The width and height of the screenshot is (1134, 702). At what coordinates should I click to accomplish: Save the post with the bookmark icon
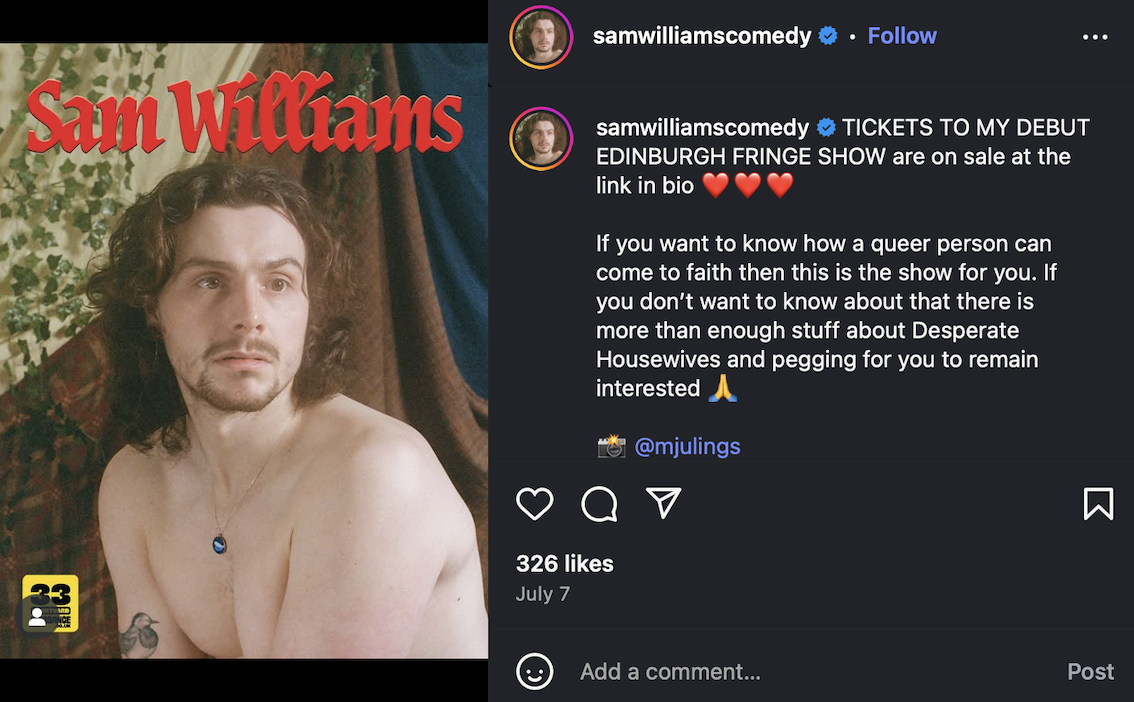coord(1098,505)
